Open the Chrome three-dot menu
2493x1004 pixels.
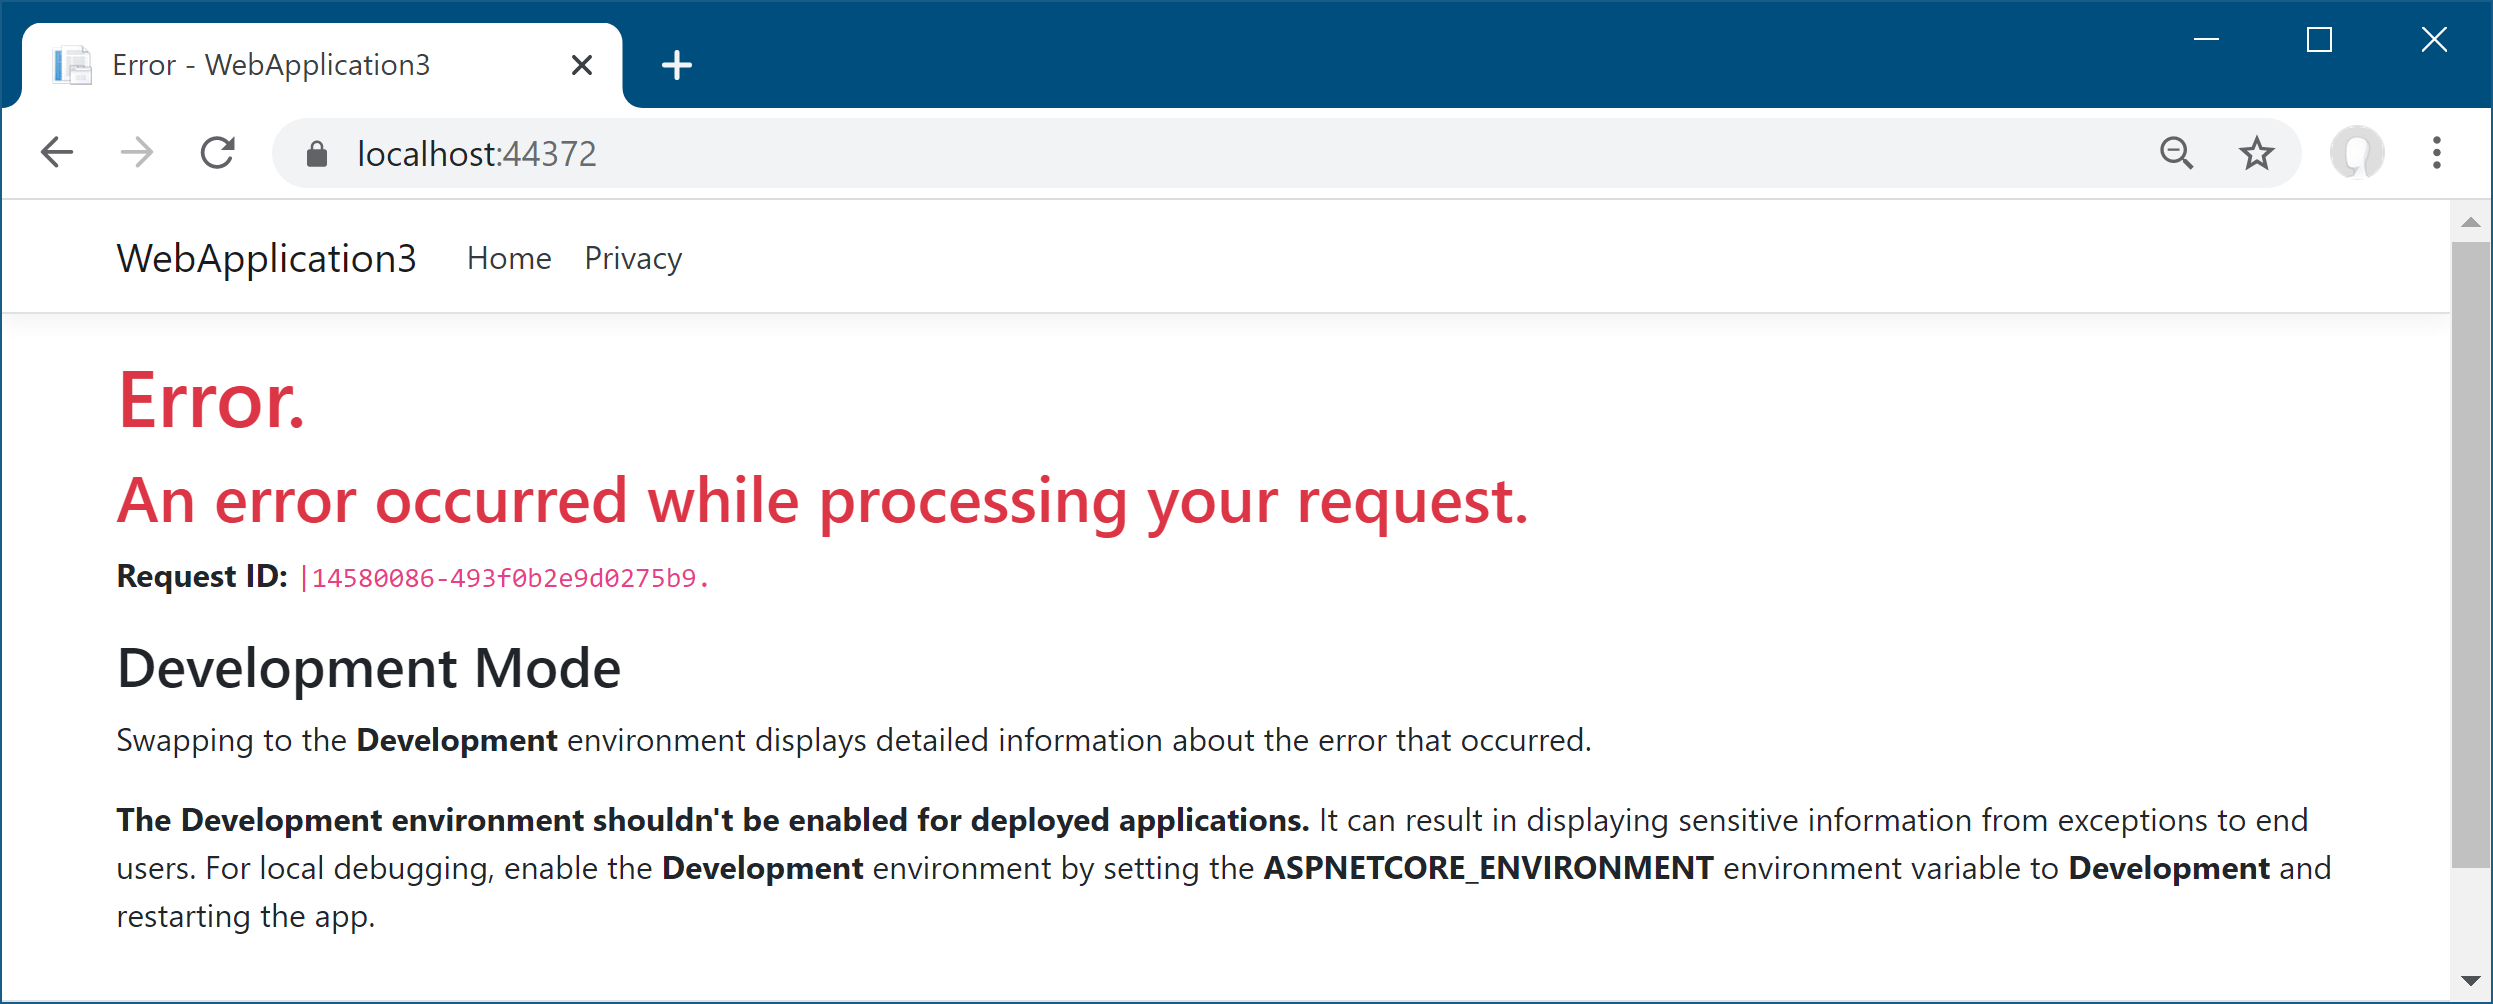pyautogui.click(x=2437, y=153)
